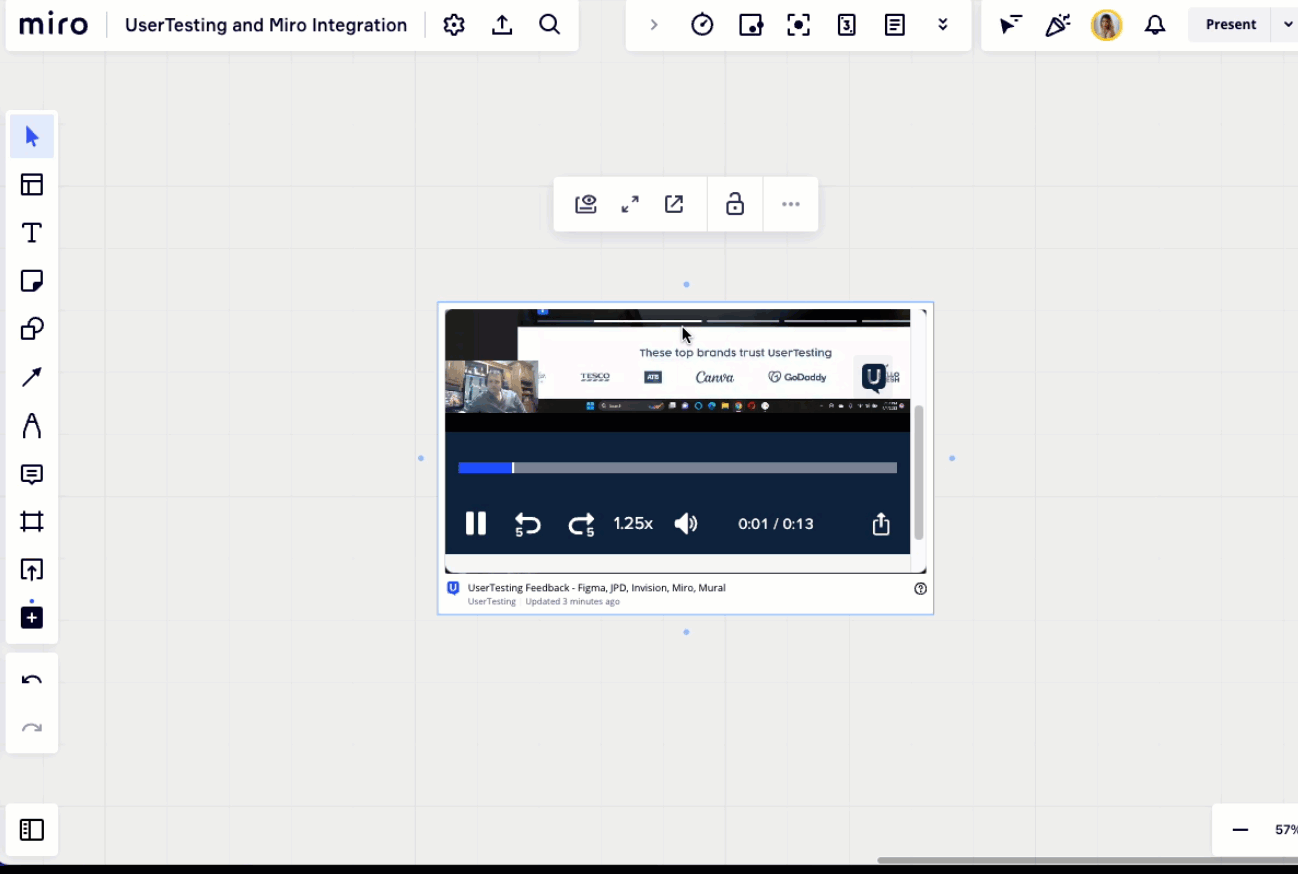
Task: Skip video forward five seconds
Action: pos(581,524)
